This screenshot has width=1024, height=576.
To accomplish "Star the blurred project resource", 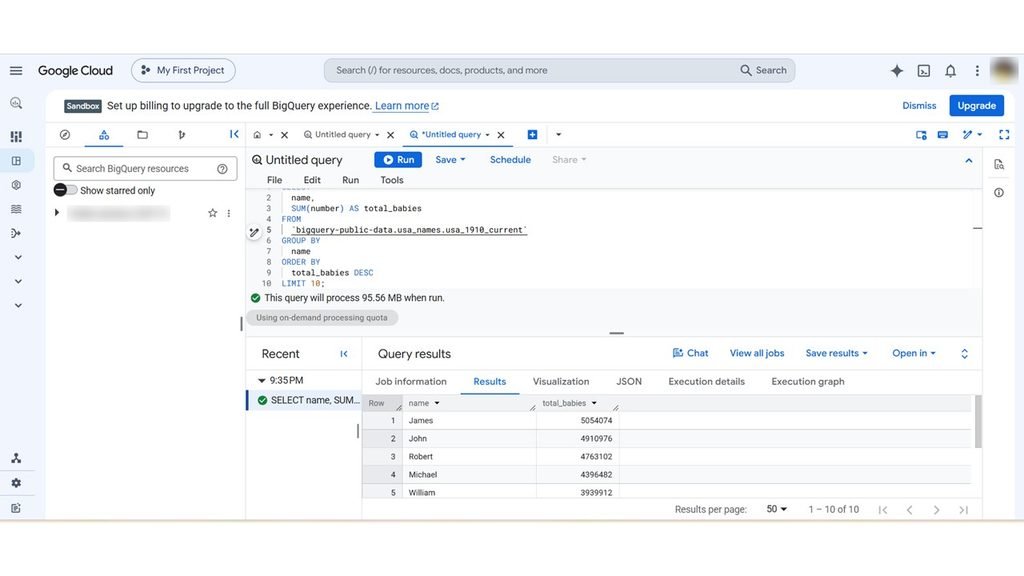I will click(212, 213).
